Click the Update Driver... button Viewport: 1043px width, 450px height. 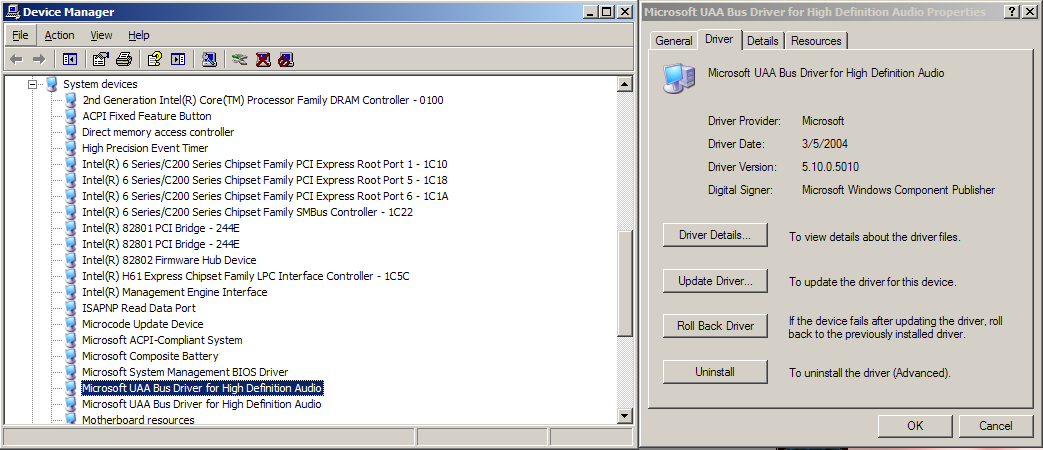(x=715, y=281)
